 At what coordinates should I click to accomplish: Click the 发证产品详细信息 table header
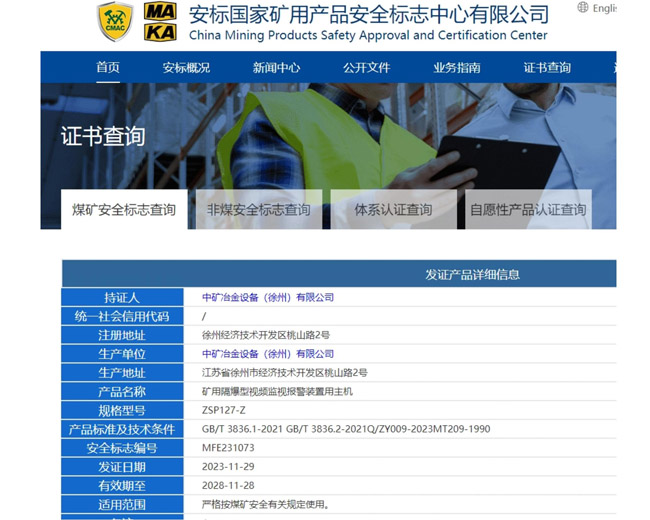pyautogui.click(x=472, y=274)
